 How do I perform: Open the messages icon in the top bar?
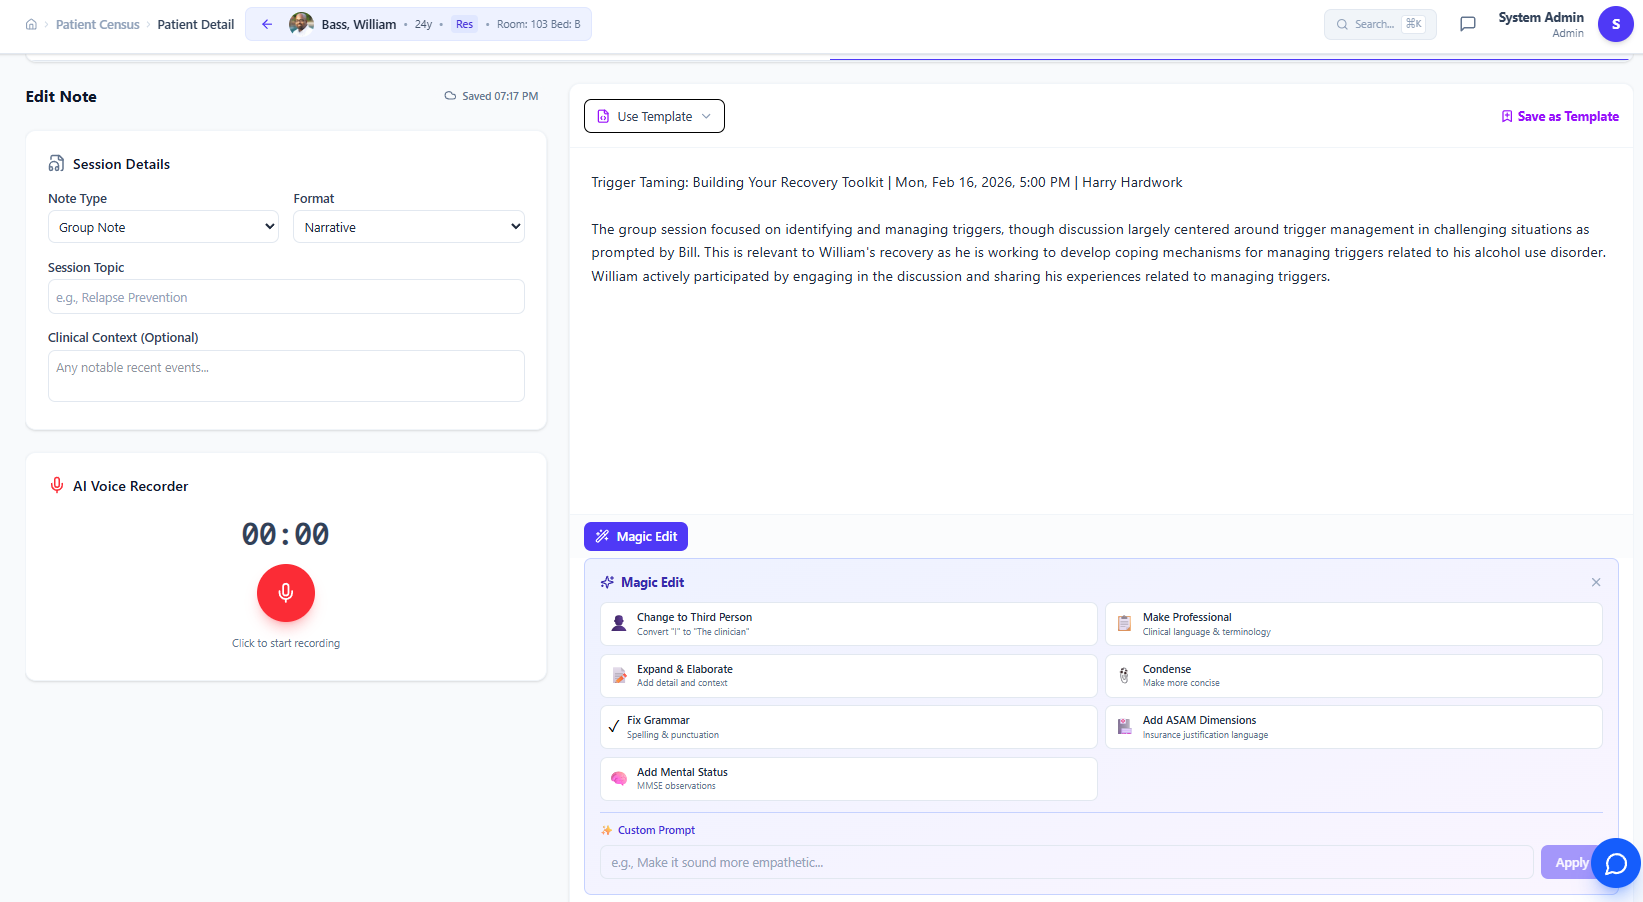point(1467,23)
